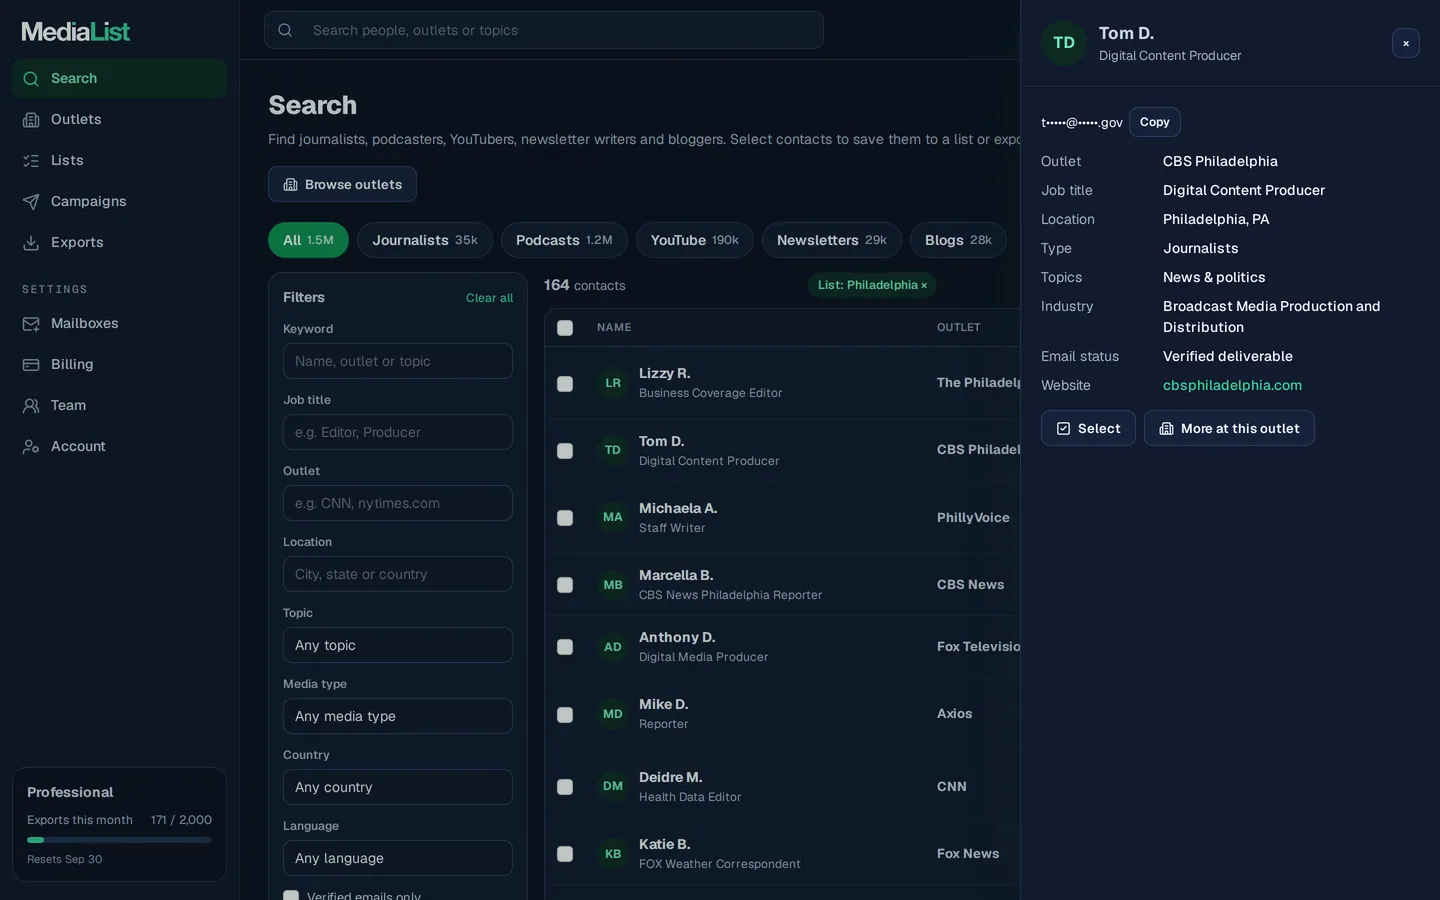1440x900 pixels.
Task: Open cbsphiladelphia.com website link
Action: pos(1232,385)
